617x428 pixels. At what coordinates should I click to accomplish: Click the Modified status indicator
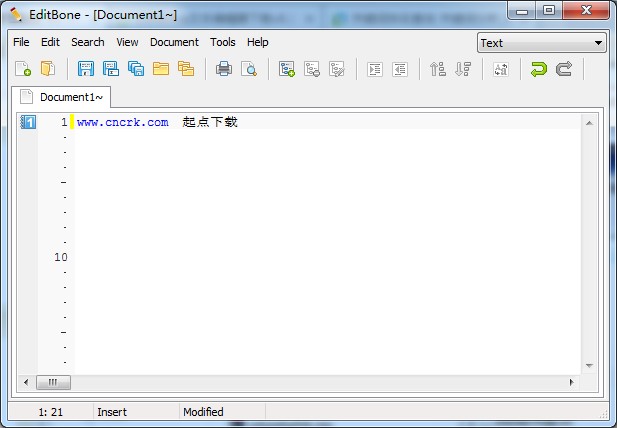click(203, 412)
